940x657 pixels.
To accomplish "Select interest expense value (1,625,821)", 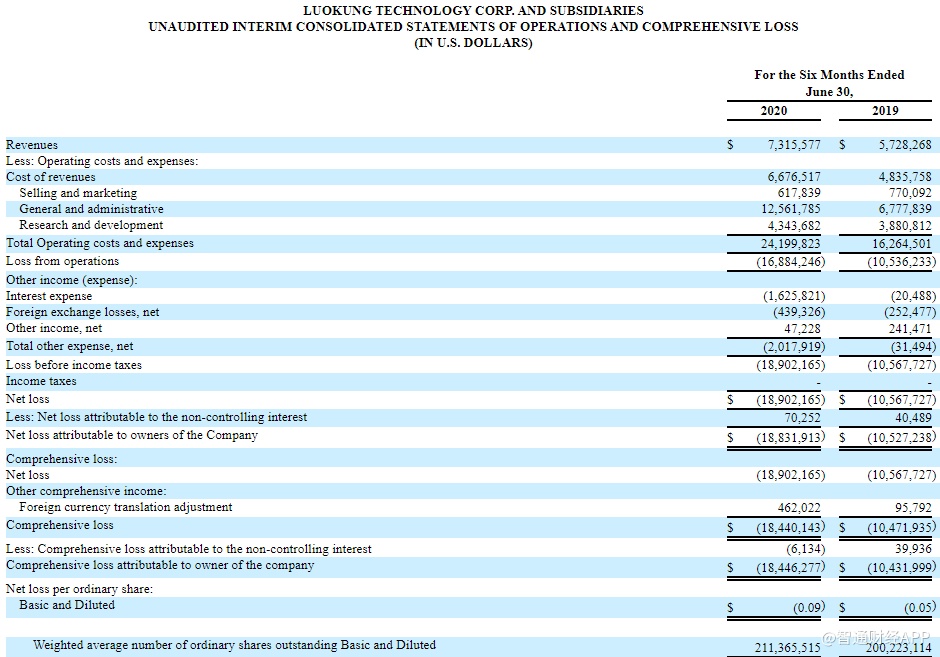I will (x=794, y=296).
